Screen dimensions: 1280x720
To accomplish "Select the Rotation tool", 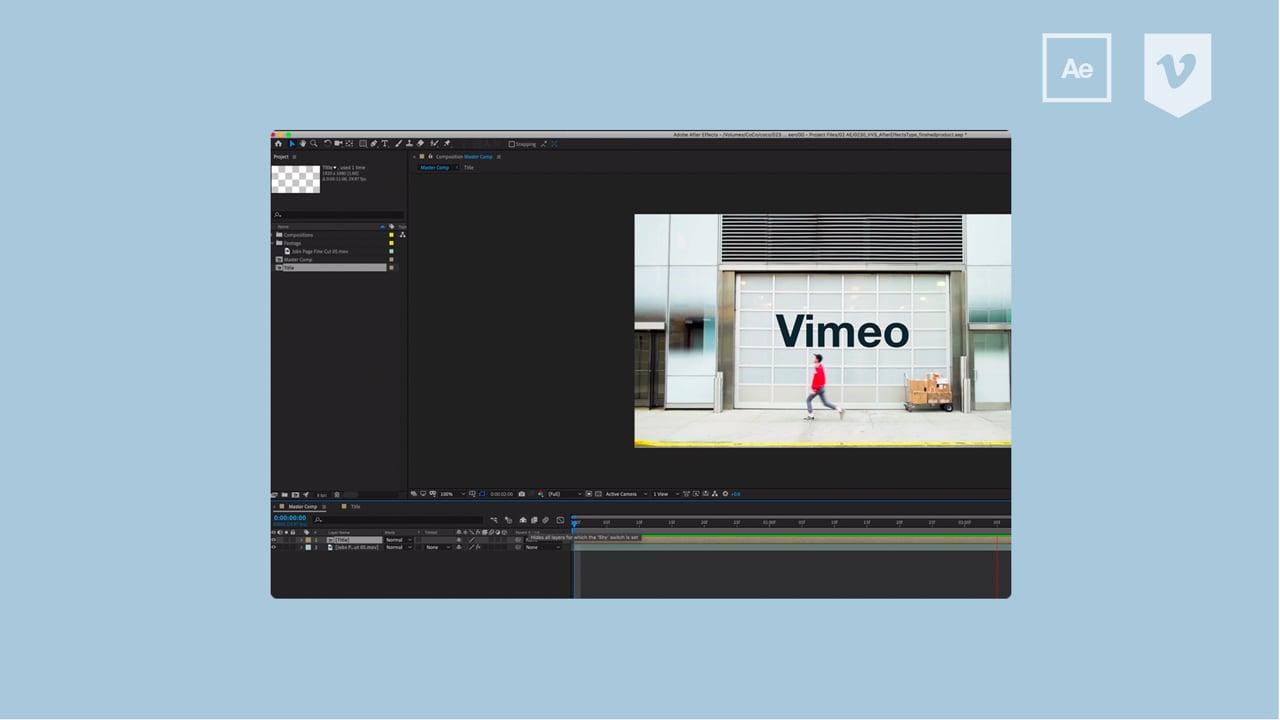I will pyautogui.click(x=327, y=144).
